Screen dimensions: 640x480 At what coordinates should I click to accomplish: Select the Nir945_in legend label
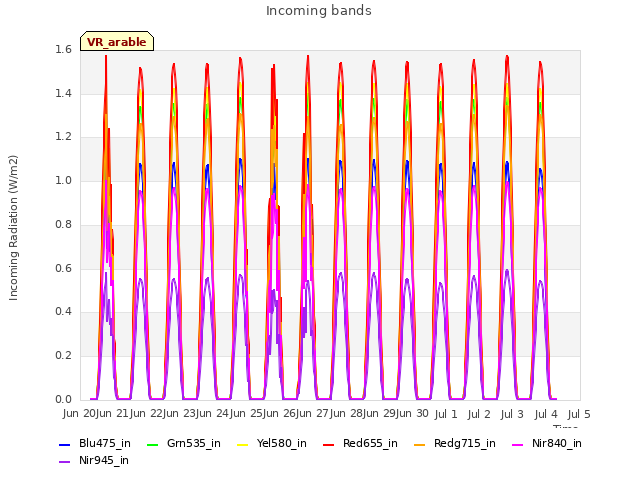(x=104, y=461)
